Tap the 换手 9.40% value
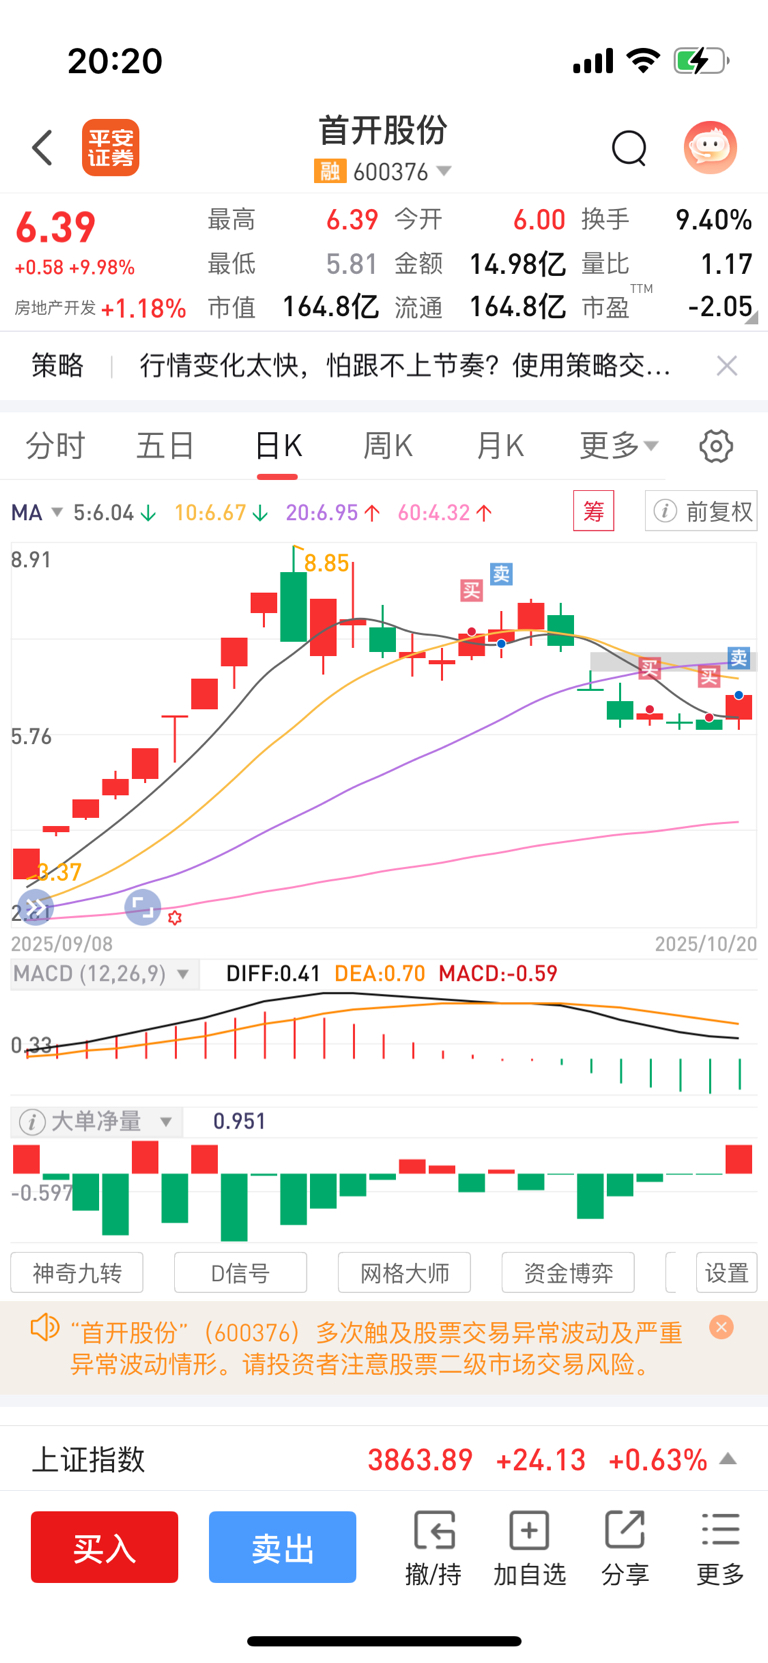Viewport: 768px width, 1663px height. tap(714, 220)
